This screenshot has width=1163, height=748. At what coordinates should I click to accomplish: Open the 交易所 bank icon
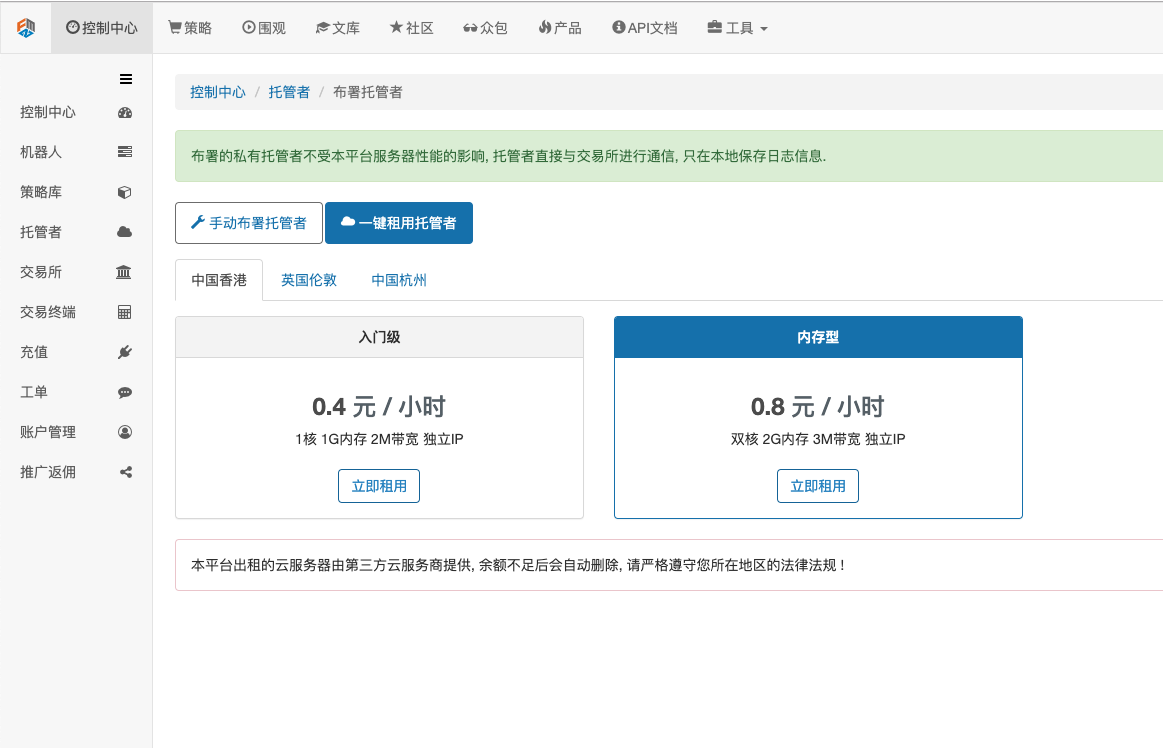124,272
